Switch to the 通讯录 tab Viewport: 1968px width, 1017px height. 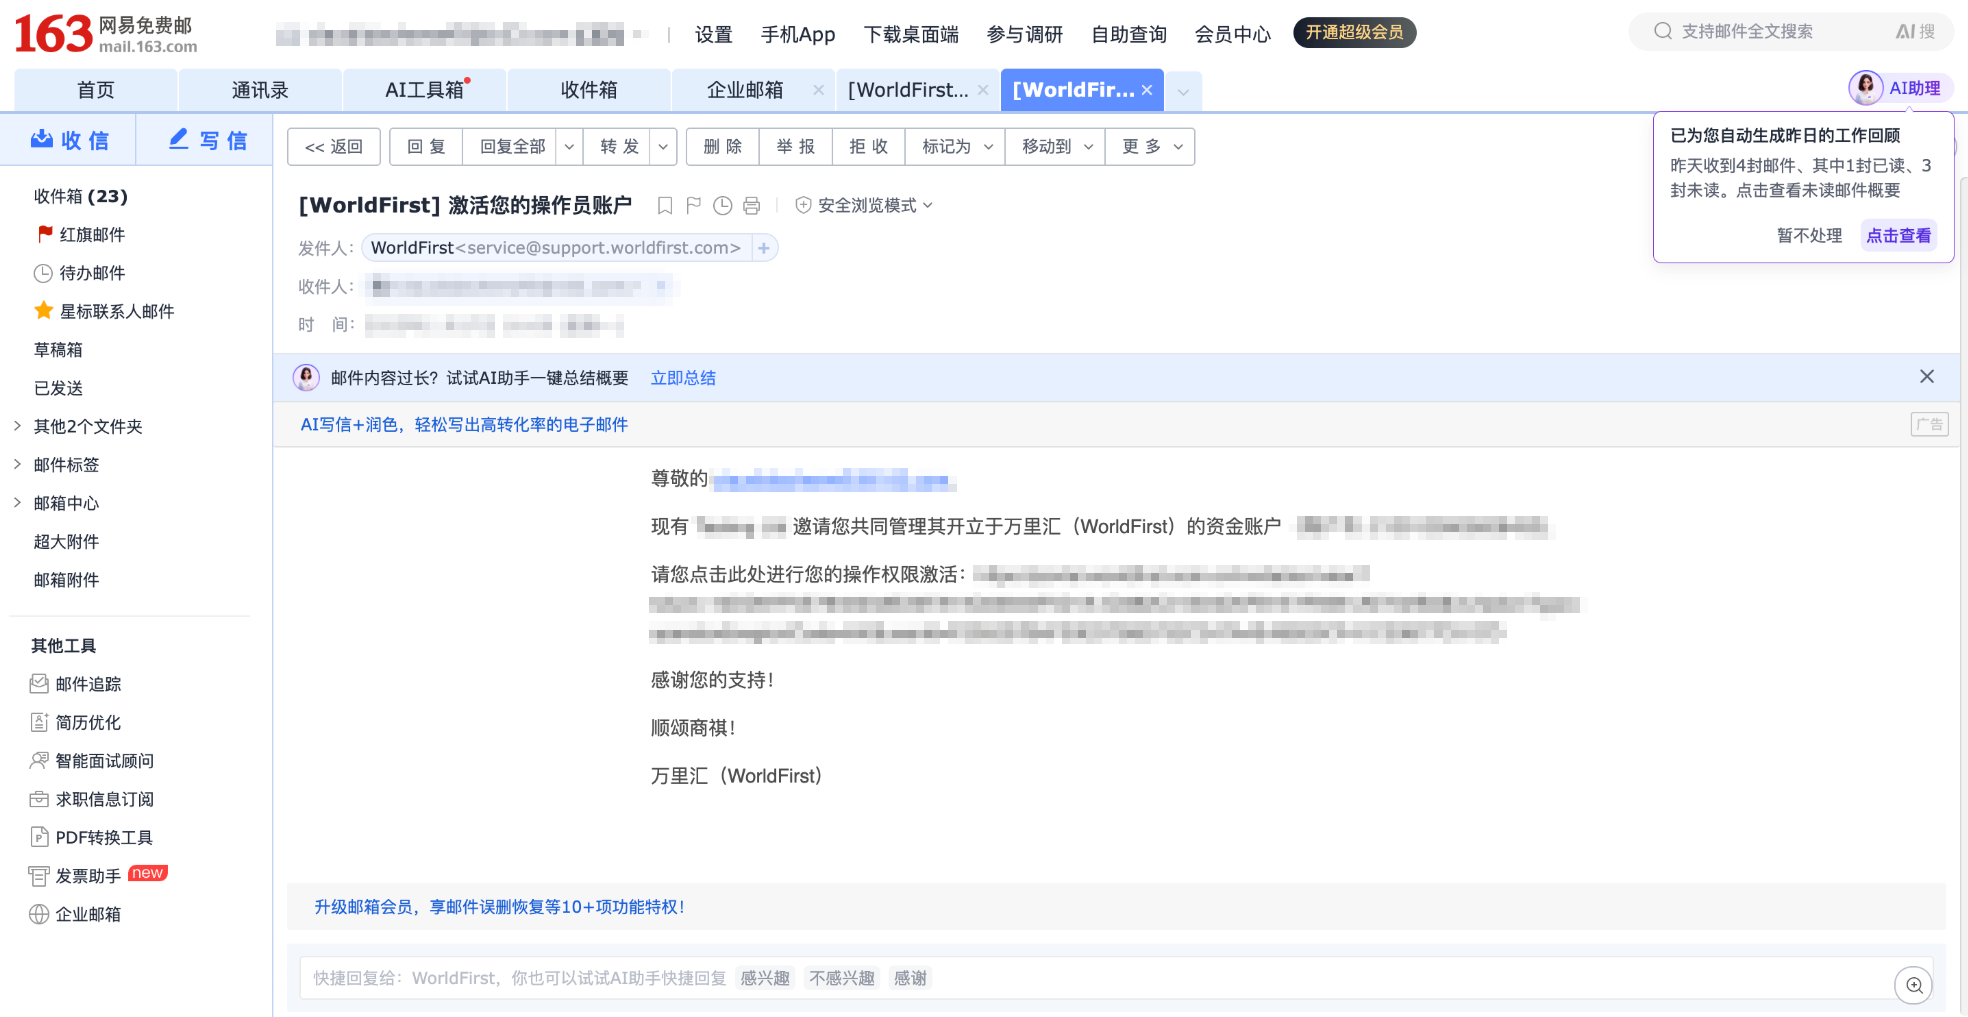260,90
